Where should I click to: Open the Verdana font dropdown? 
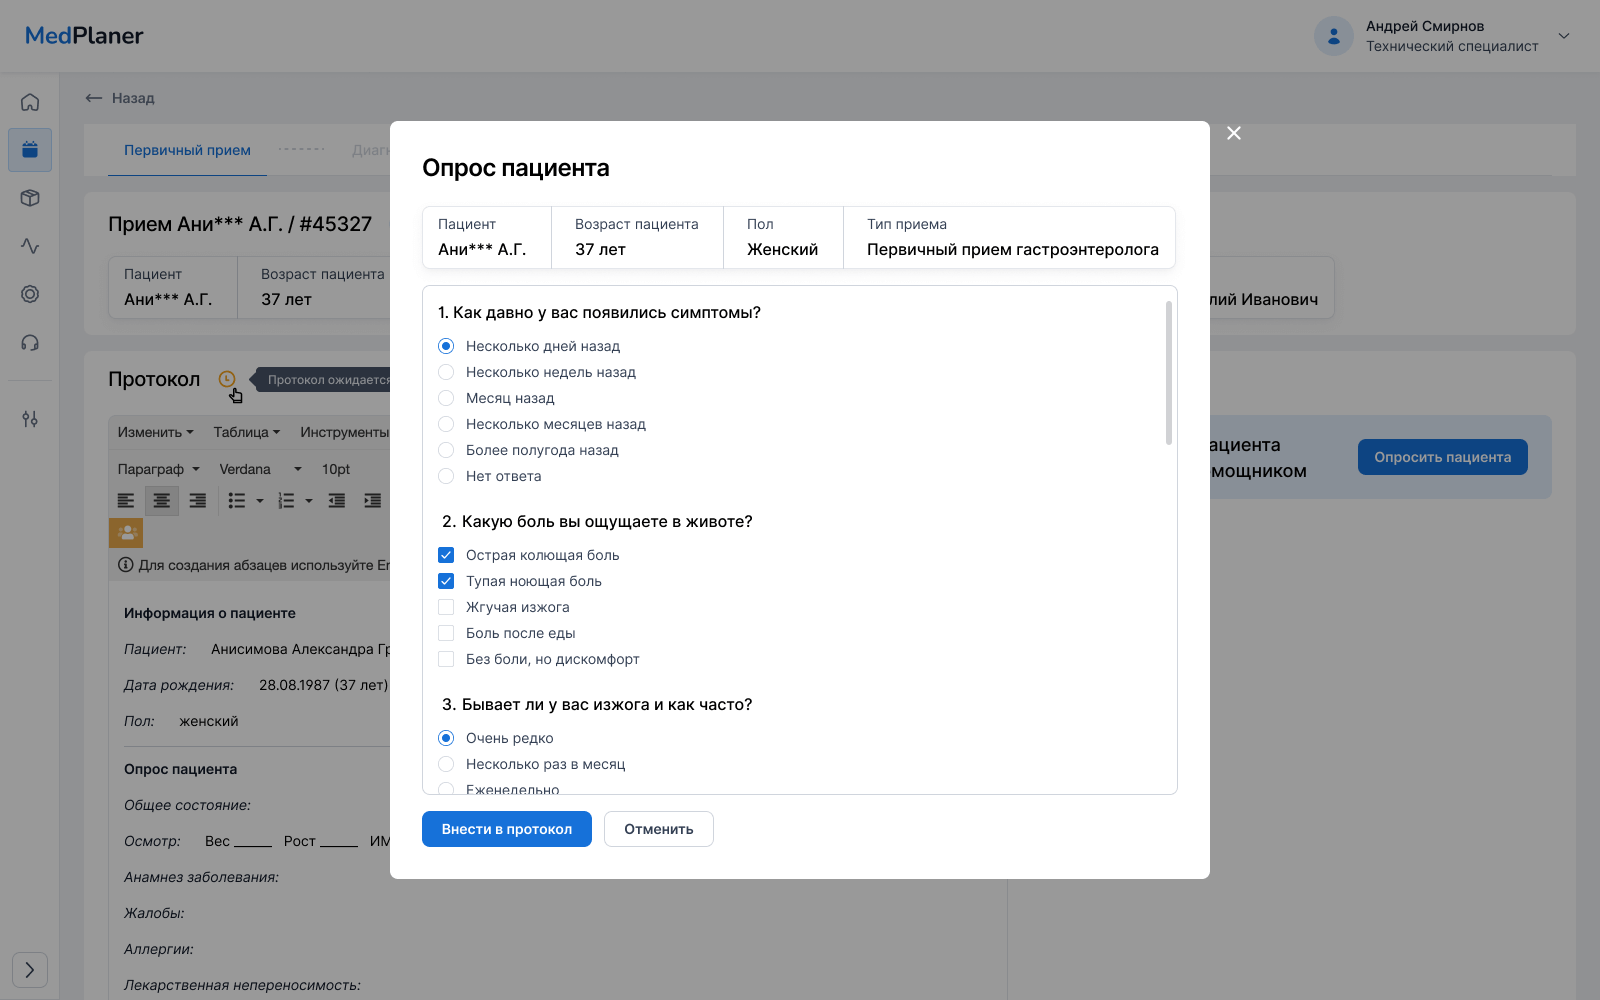pyautogui.click(x=260, y=469)
